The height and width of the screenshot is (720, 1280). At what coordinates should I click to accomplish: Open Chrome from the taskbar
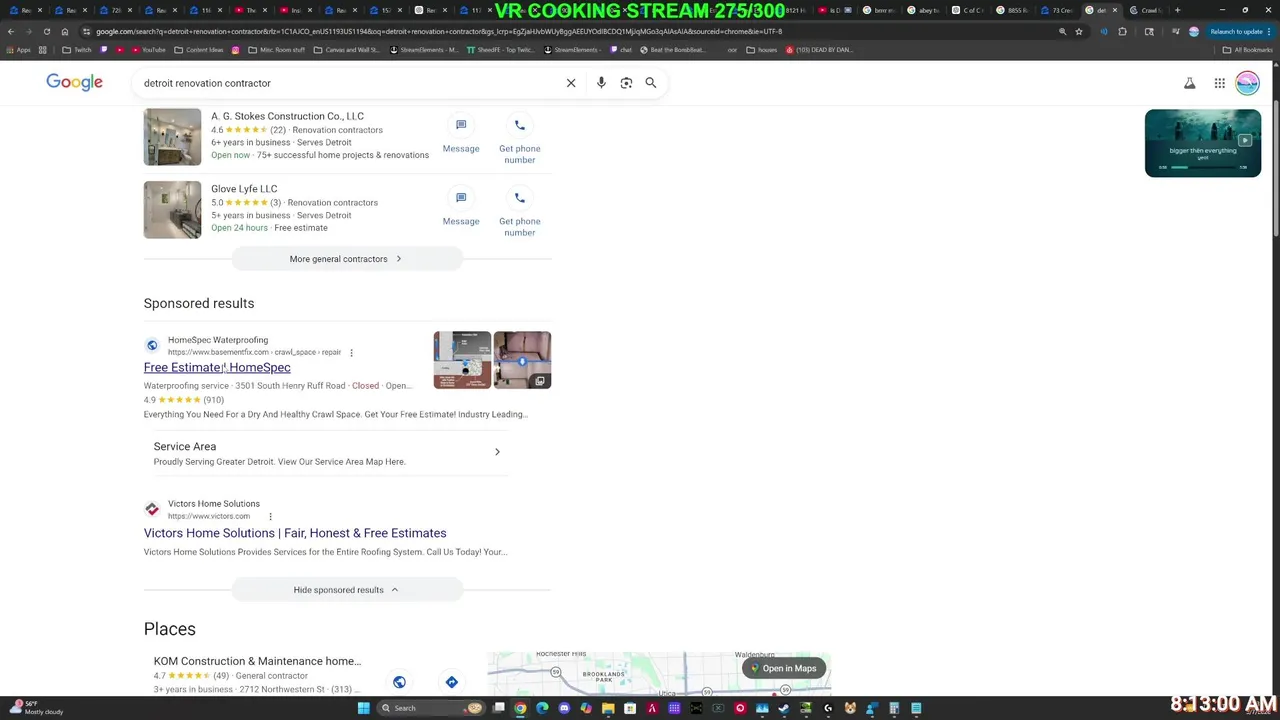[x=520, y=708]
